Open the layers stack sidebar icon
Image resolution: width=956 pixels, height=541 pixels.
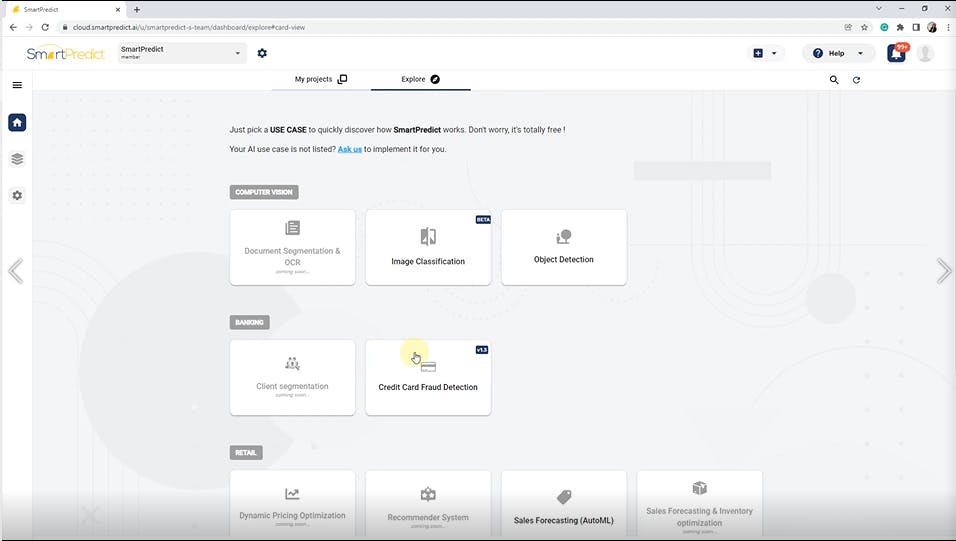(x=17, y=159)
